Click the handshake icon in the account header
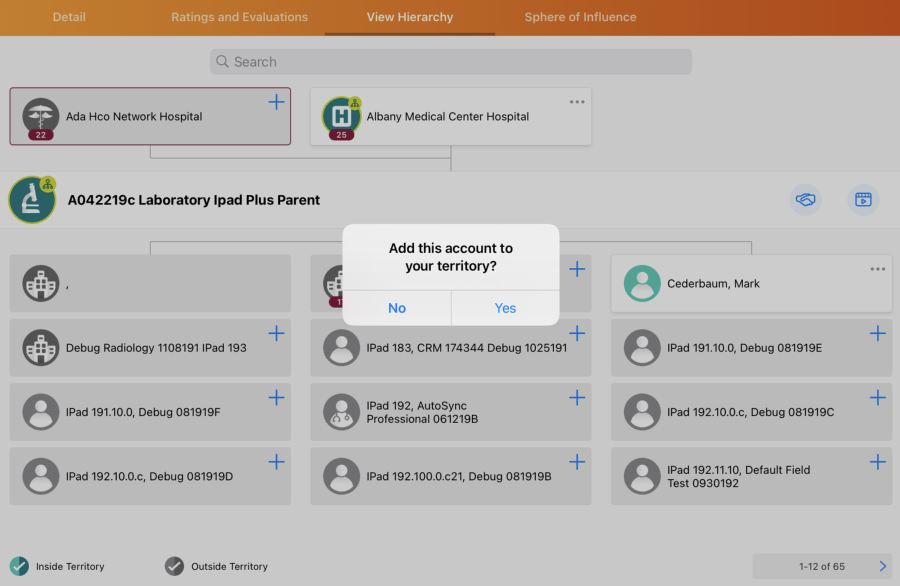 [805, 200]
